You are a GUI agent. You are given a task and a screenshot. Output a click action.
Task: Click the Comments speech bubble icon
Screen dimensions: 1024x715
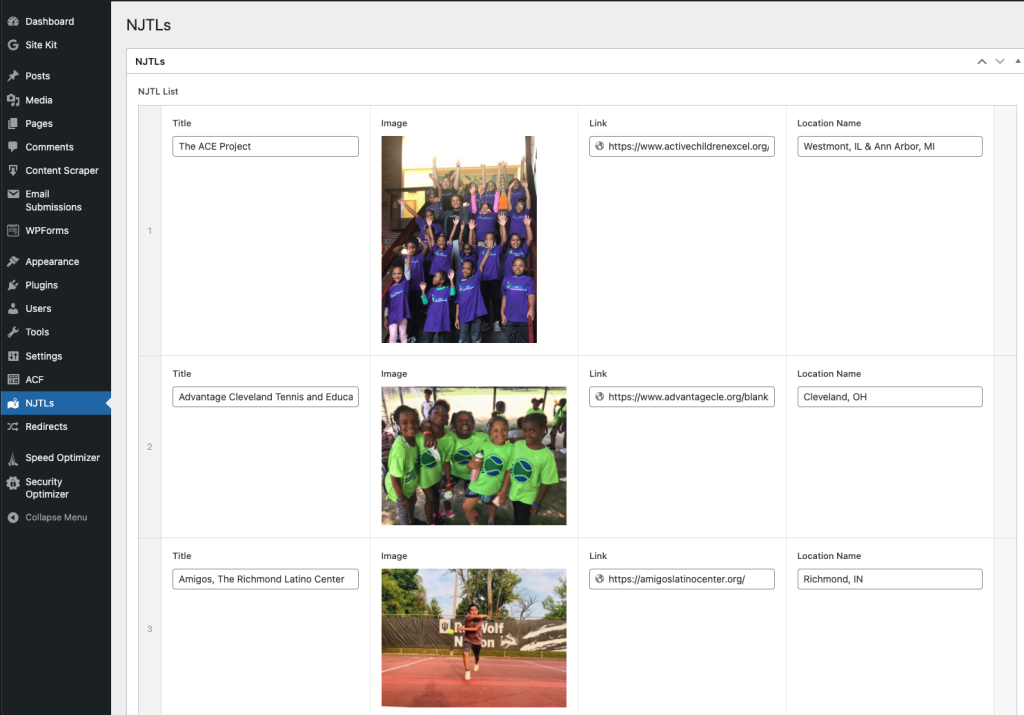click(13, 147)
